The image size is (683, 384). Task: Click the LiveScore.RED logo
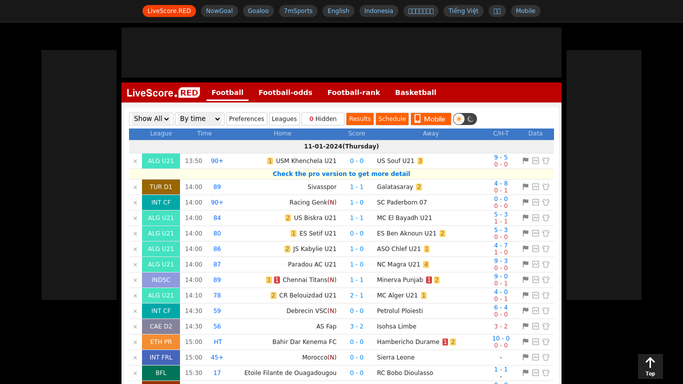coord(163,93)
